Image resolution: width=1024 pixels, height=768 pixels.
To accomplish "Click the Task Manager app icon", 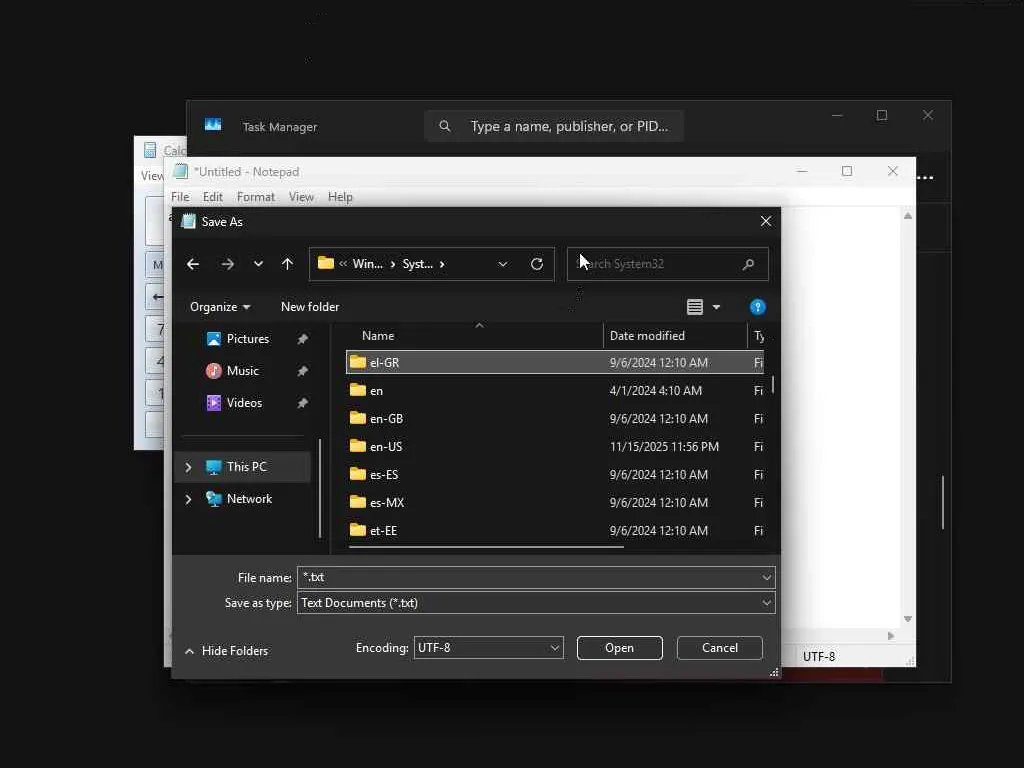I will (x=213, y=125).
